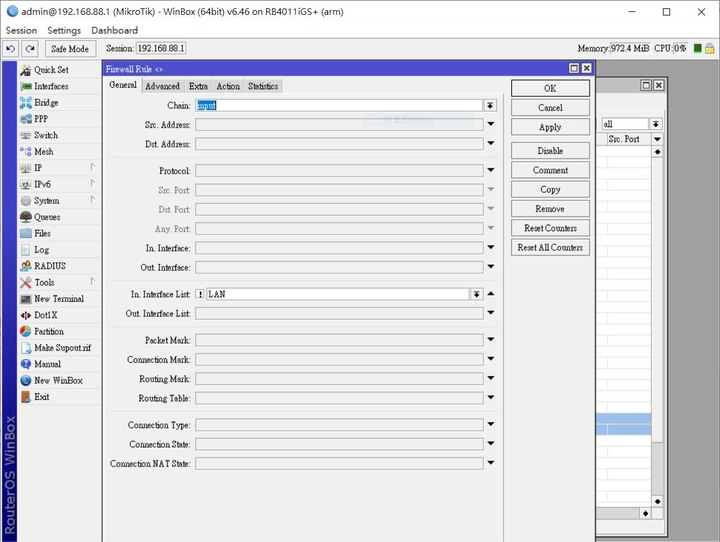This screenshot has height=542, width=720.
Task: Open the Settings menu
Action: pyautogui.click(x=64, y=30)
